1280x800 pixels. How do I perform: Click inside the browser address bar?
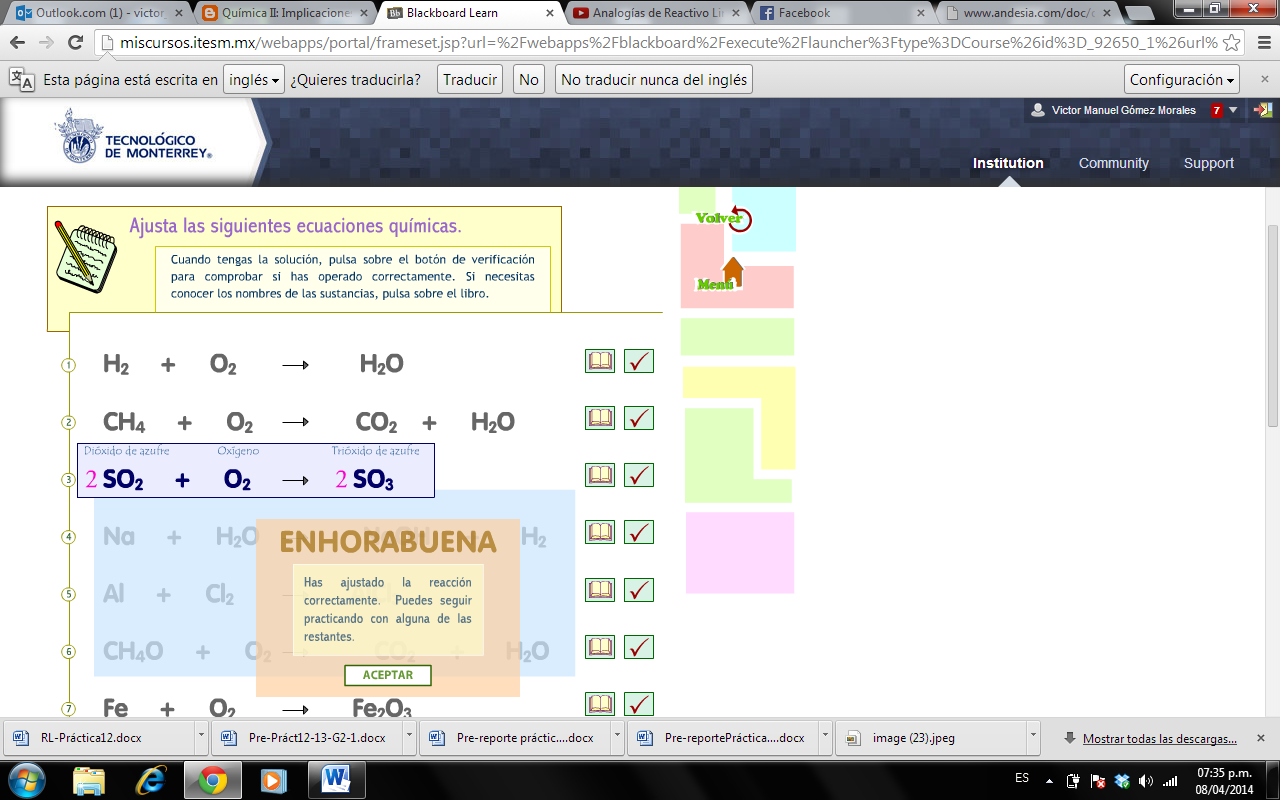600,45
